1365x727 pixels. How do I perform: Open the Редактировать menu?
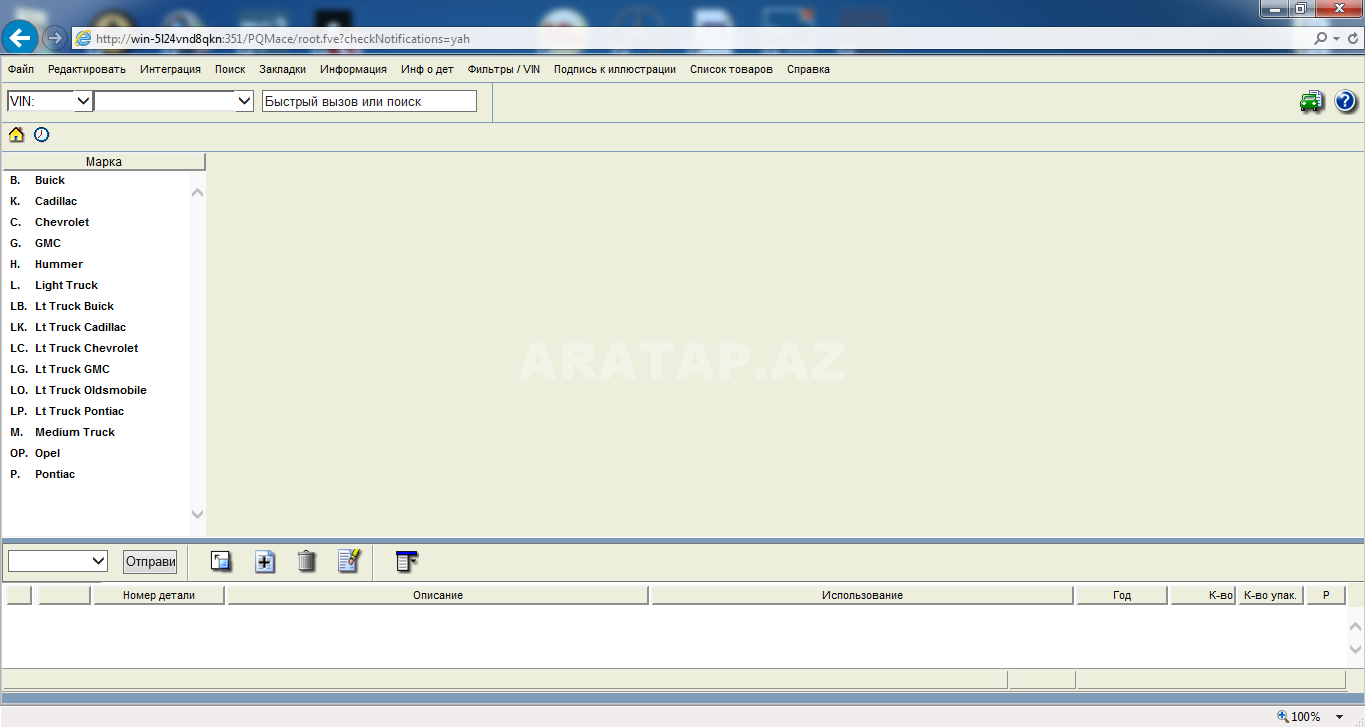point(87,69)
